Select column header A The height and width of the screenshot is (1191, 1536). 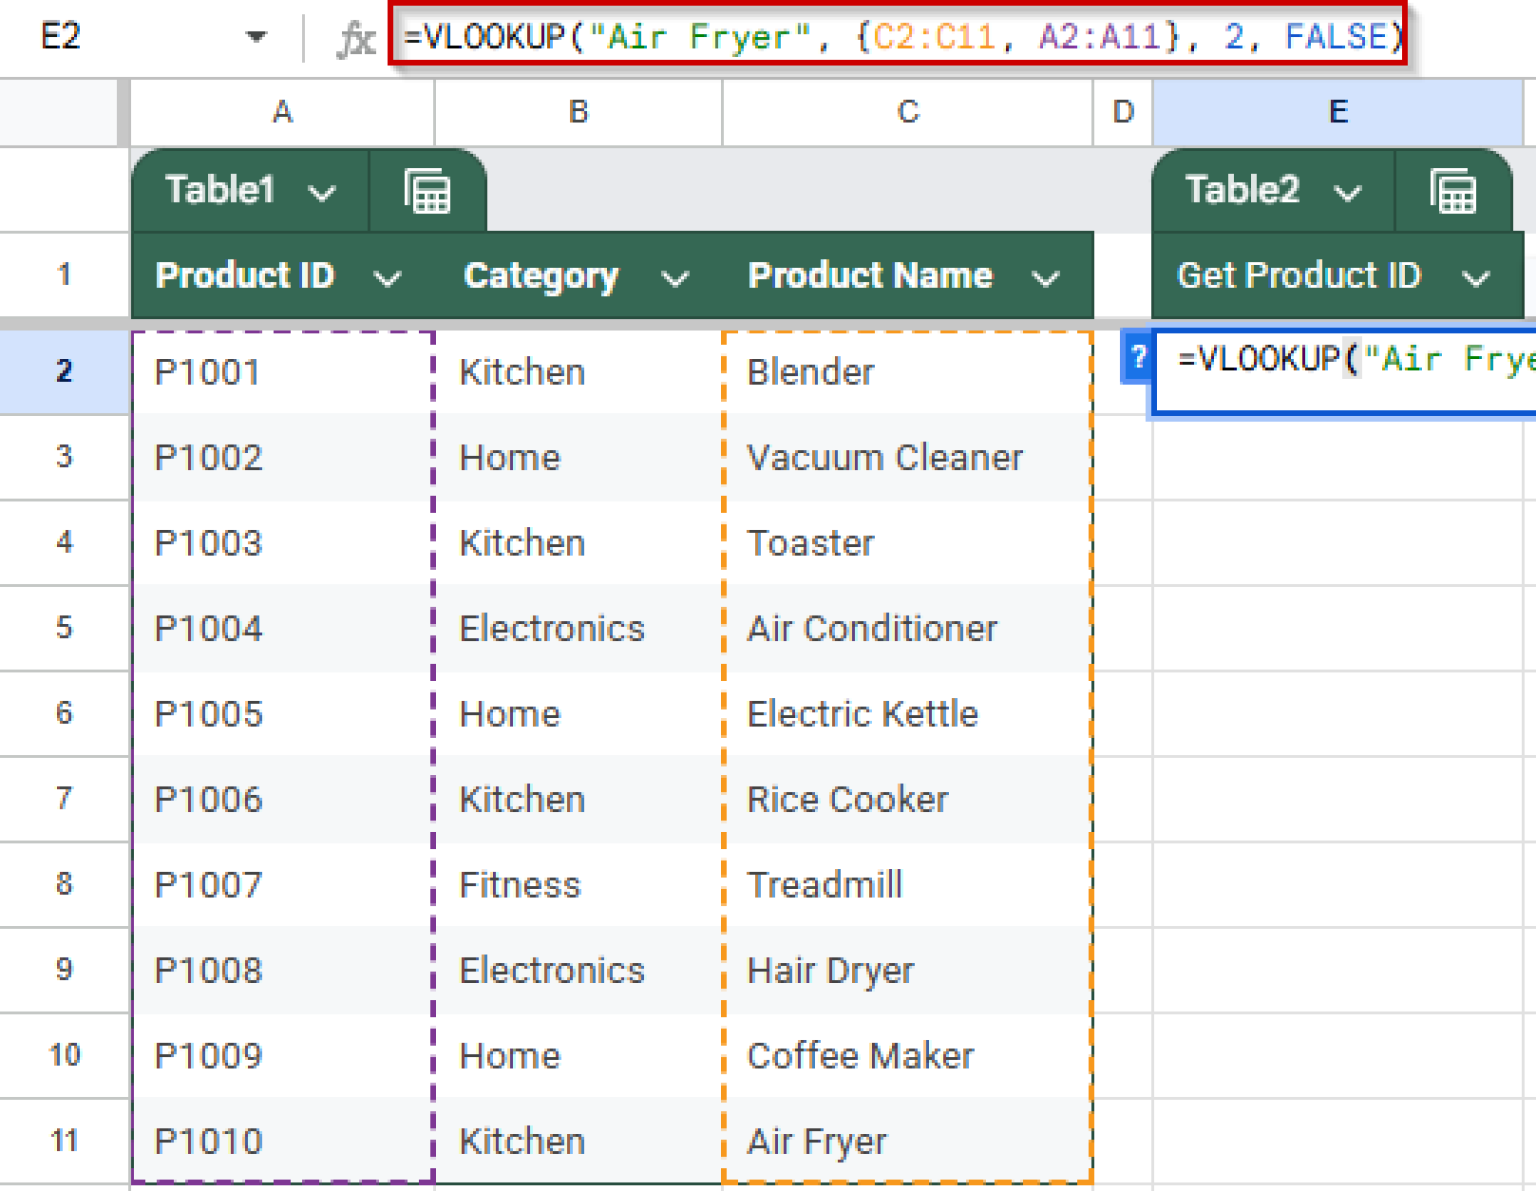pyautogui.click(x=282, y=112)
